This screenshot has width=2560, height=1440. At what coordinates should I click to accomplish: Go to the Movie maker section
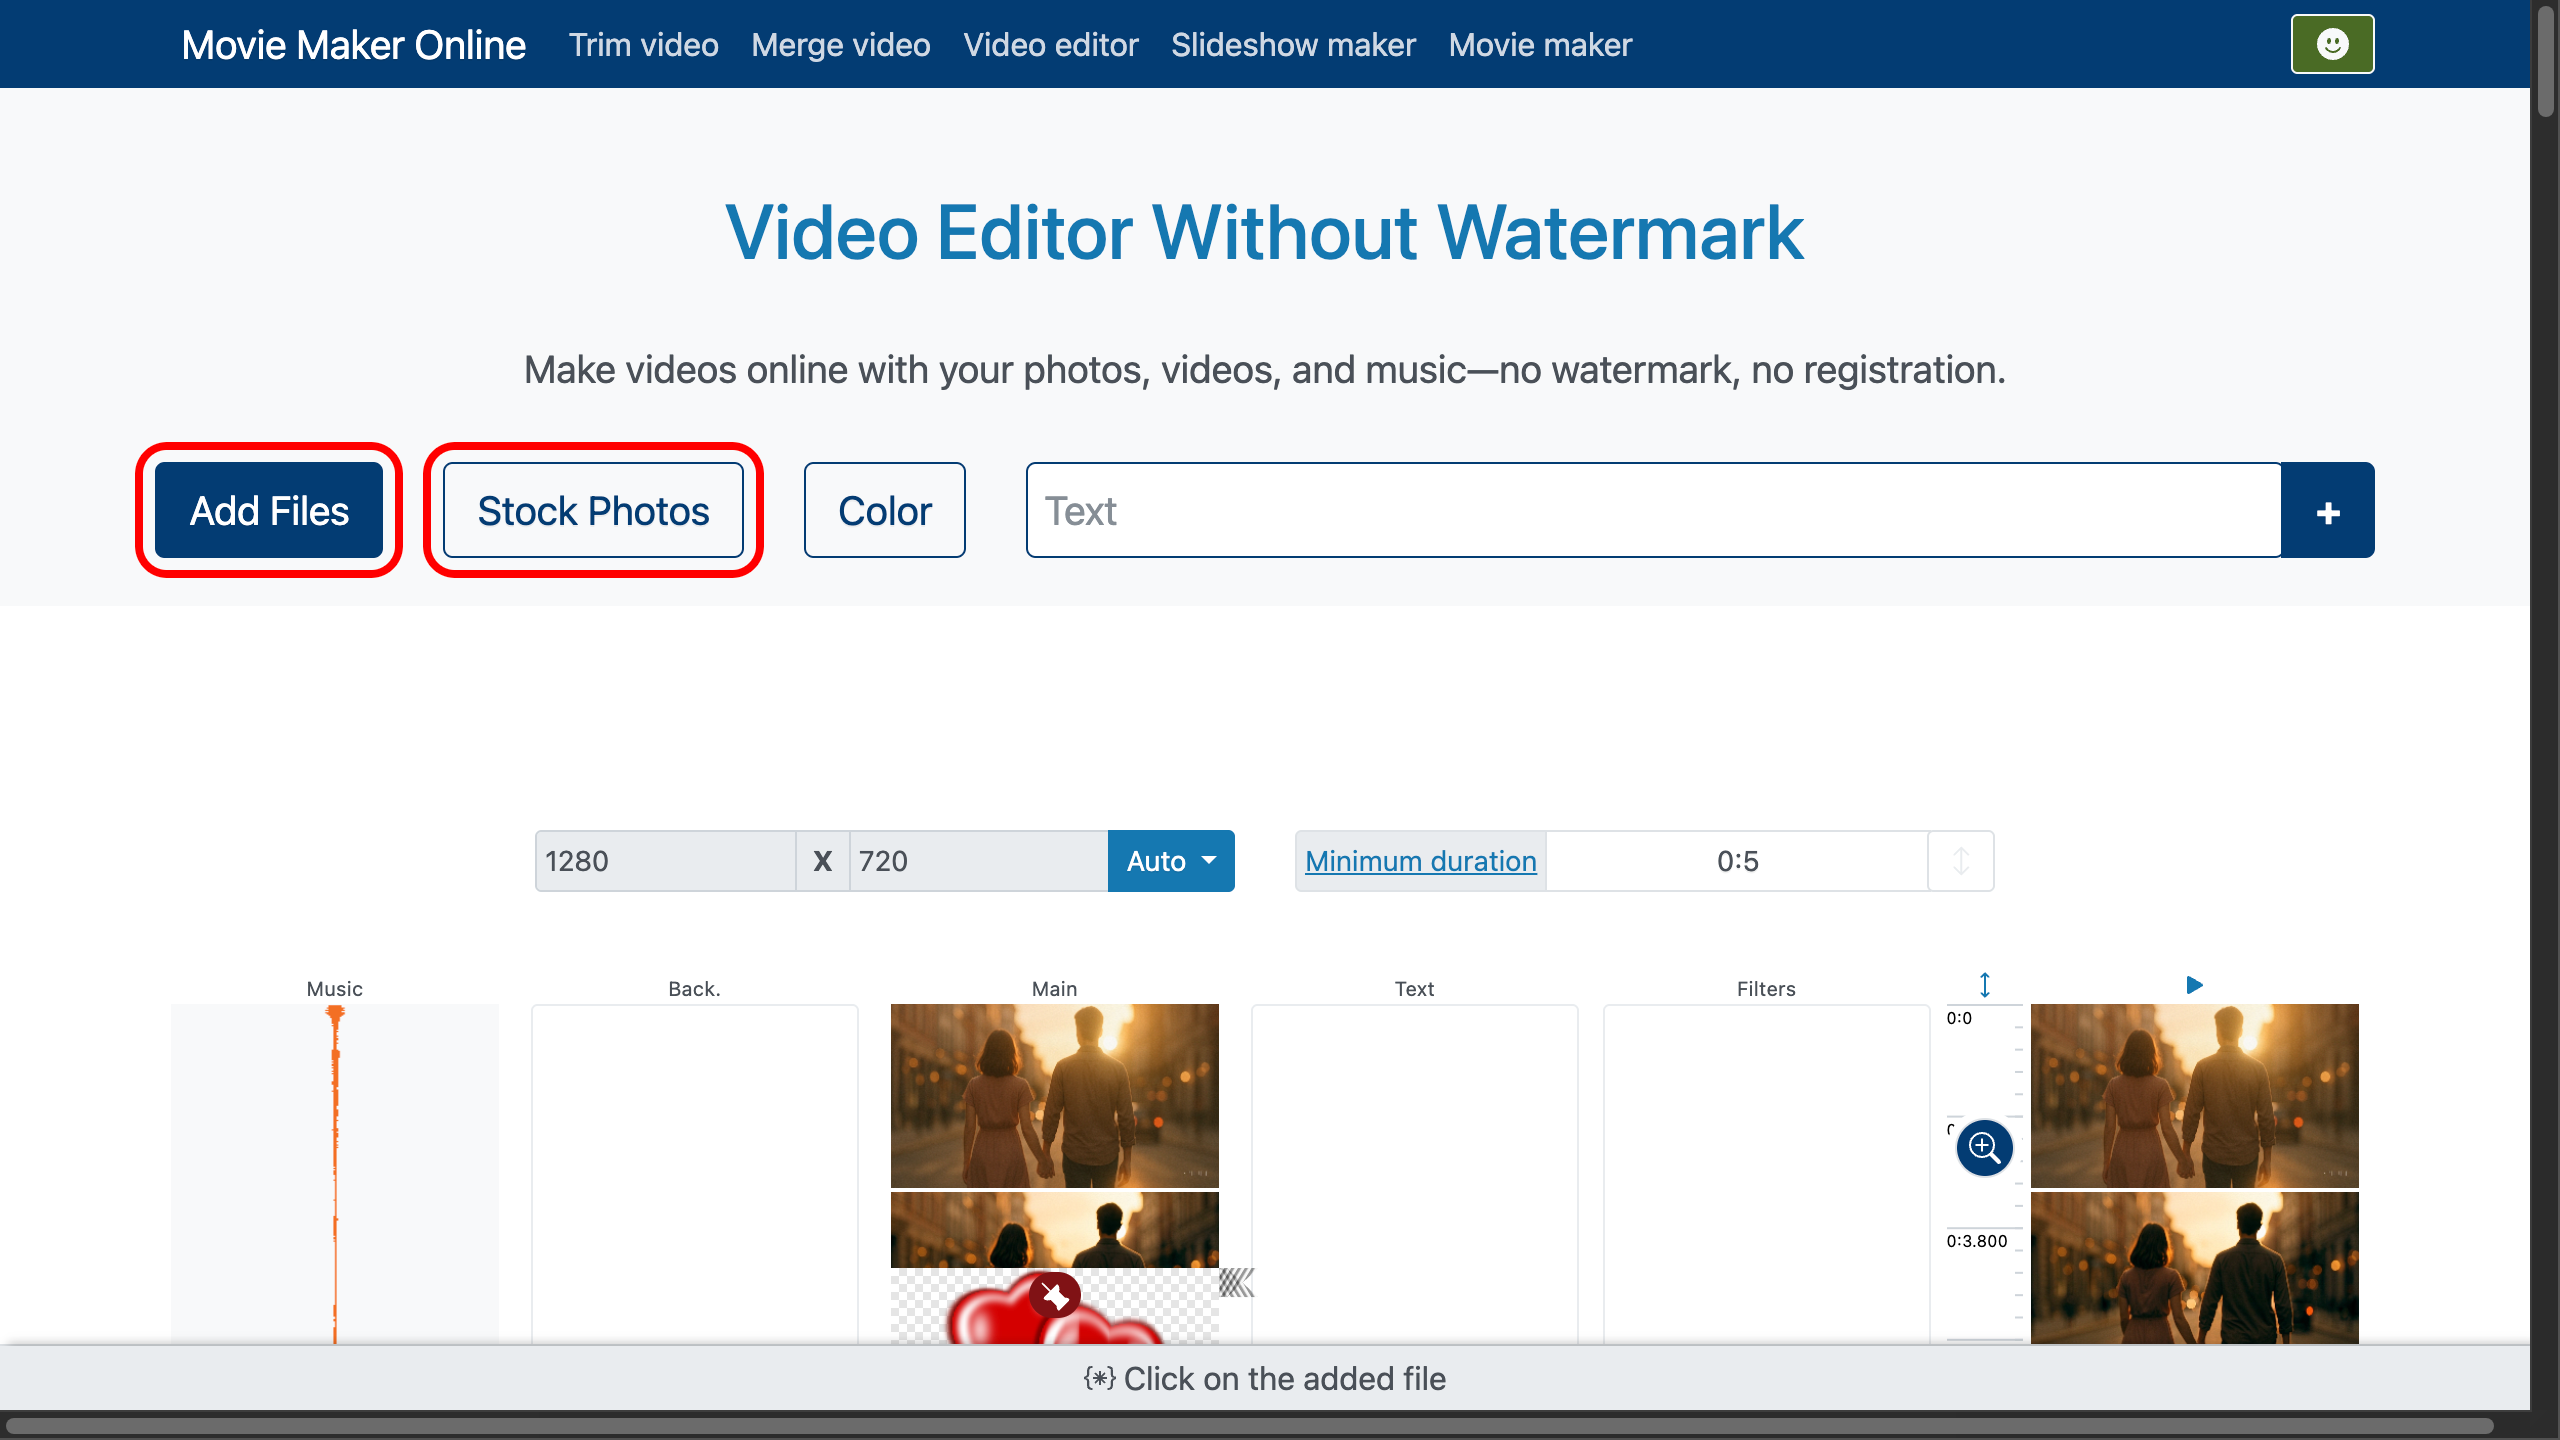(1539, 44)
